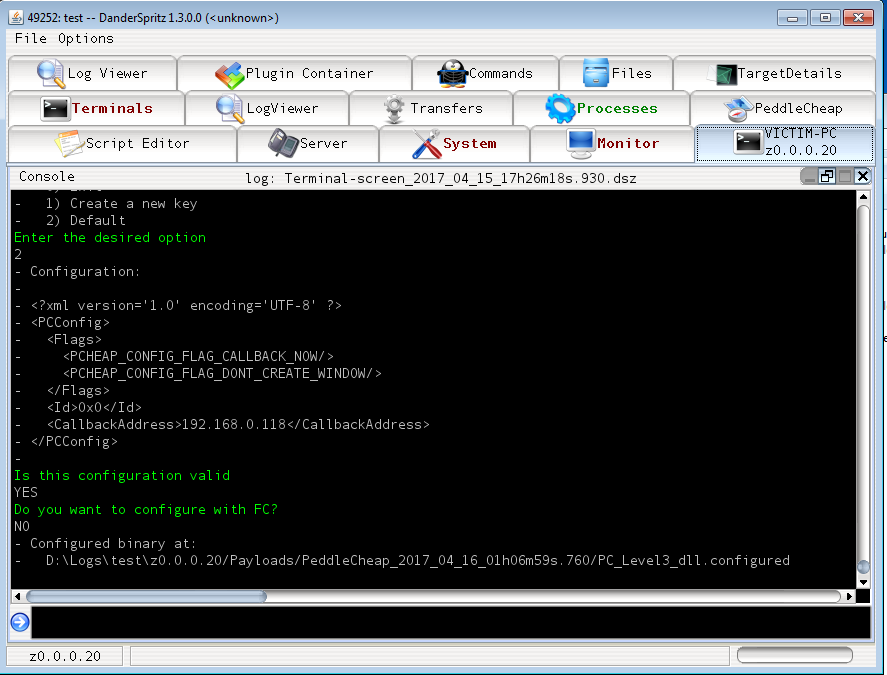Click the CallbackAddress 192.168.0.118 line
Image resolution: width=887 pixels, height=675 pixels.
[x=238, y=424]
